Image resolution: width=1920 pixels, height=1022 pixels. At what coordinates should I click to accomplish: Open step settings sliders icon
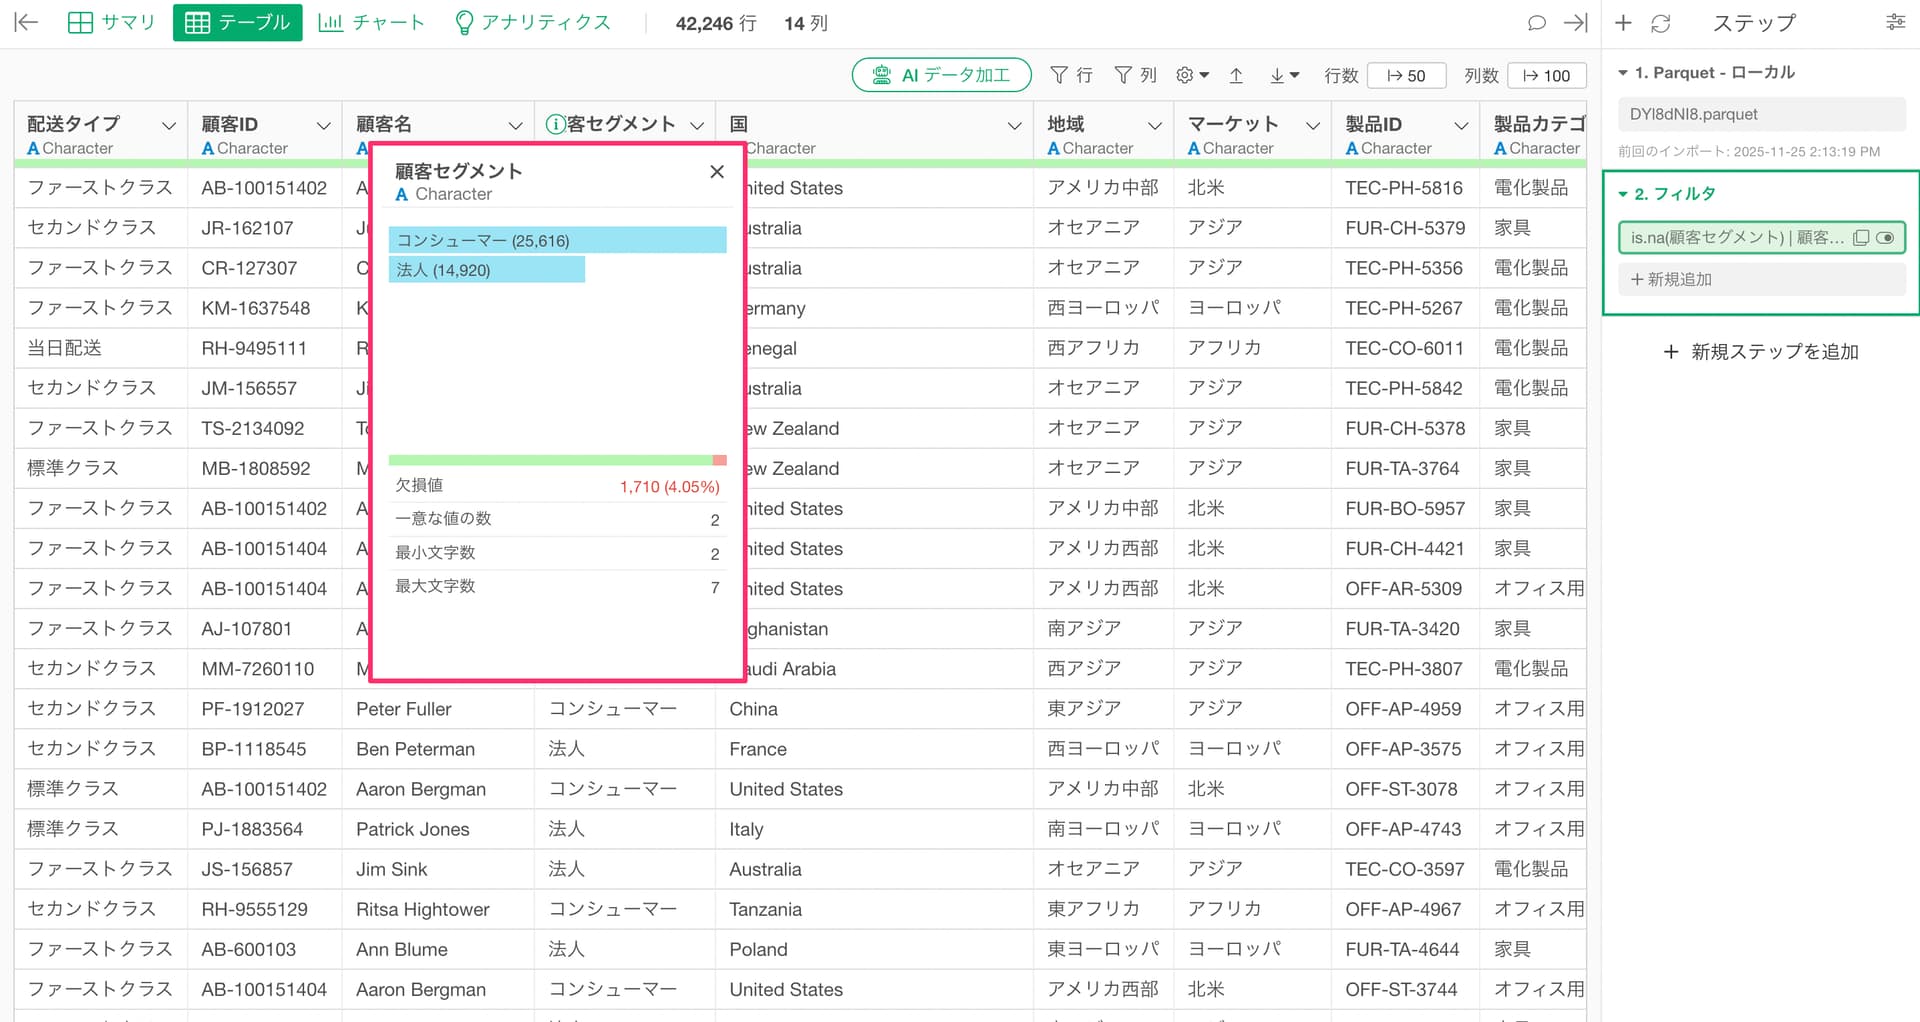click(1895, 22)
